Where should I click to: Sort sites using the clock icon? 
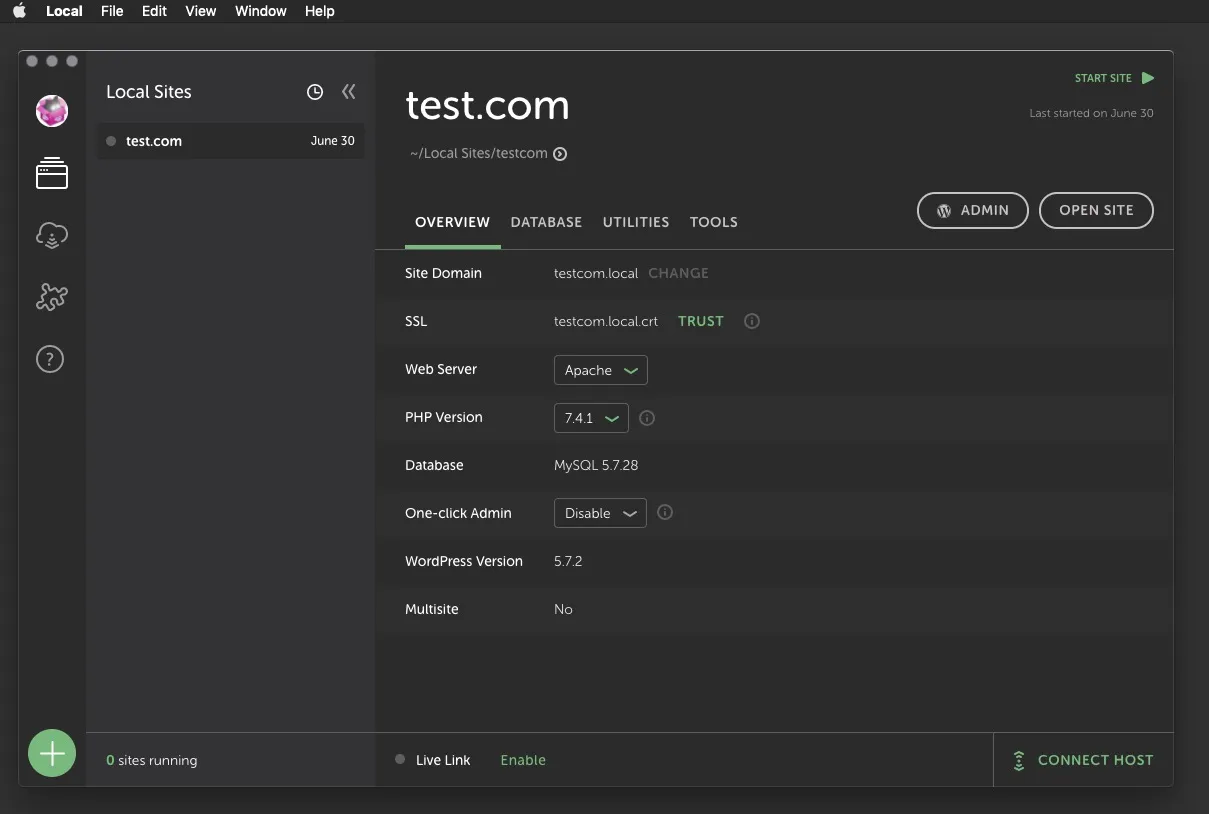[315, 92]
